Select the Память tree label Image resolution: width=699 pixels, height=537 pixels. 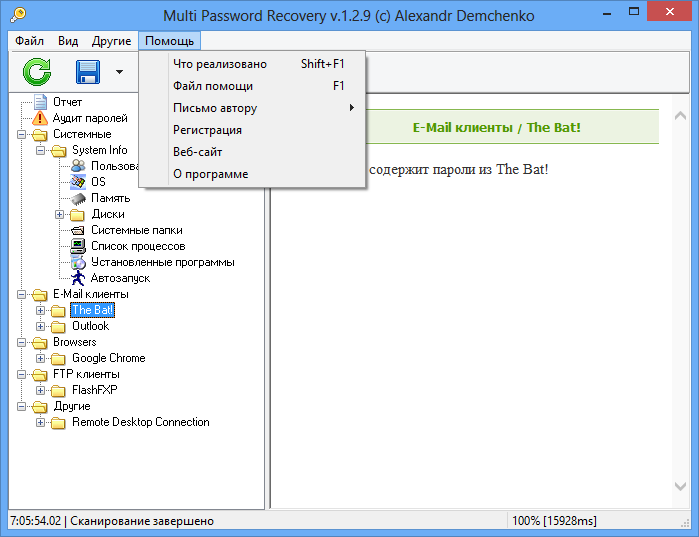111,198
